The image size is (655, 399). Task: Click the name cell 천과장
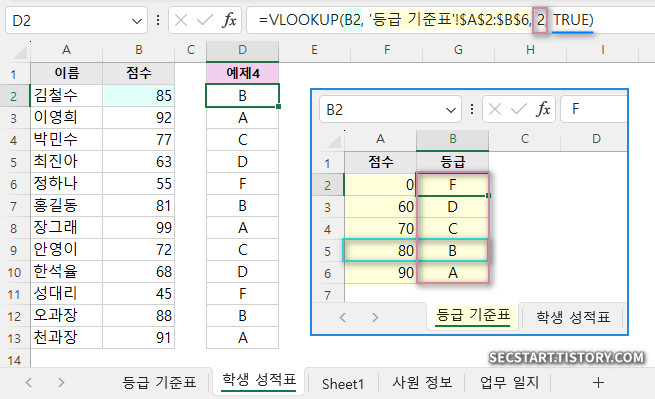[66, 338]
